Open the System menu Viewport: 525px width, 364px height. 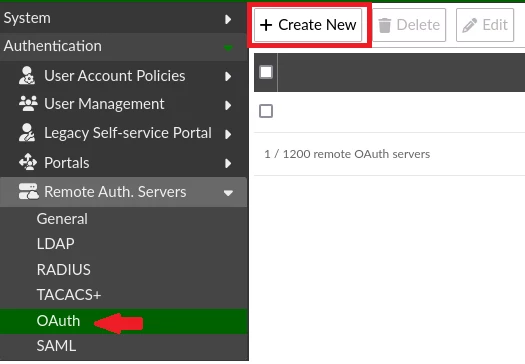pyautogui.click(x=123, y=18)
